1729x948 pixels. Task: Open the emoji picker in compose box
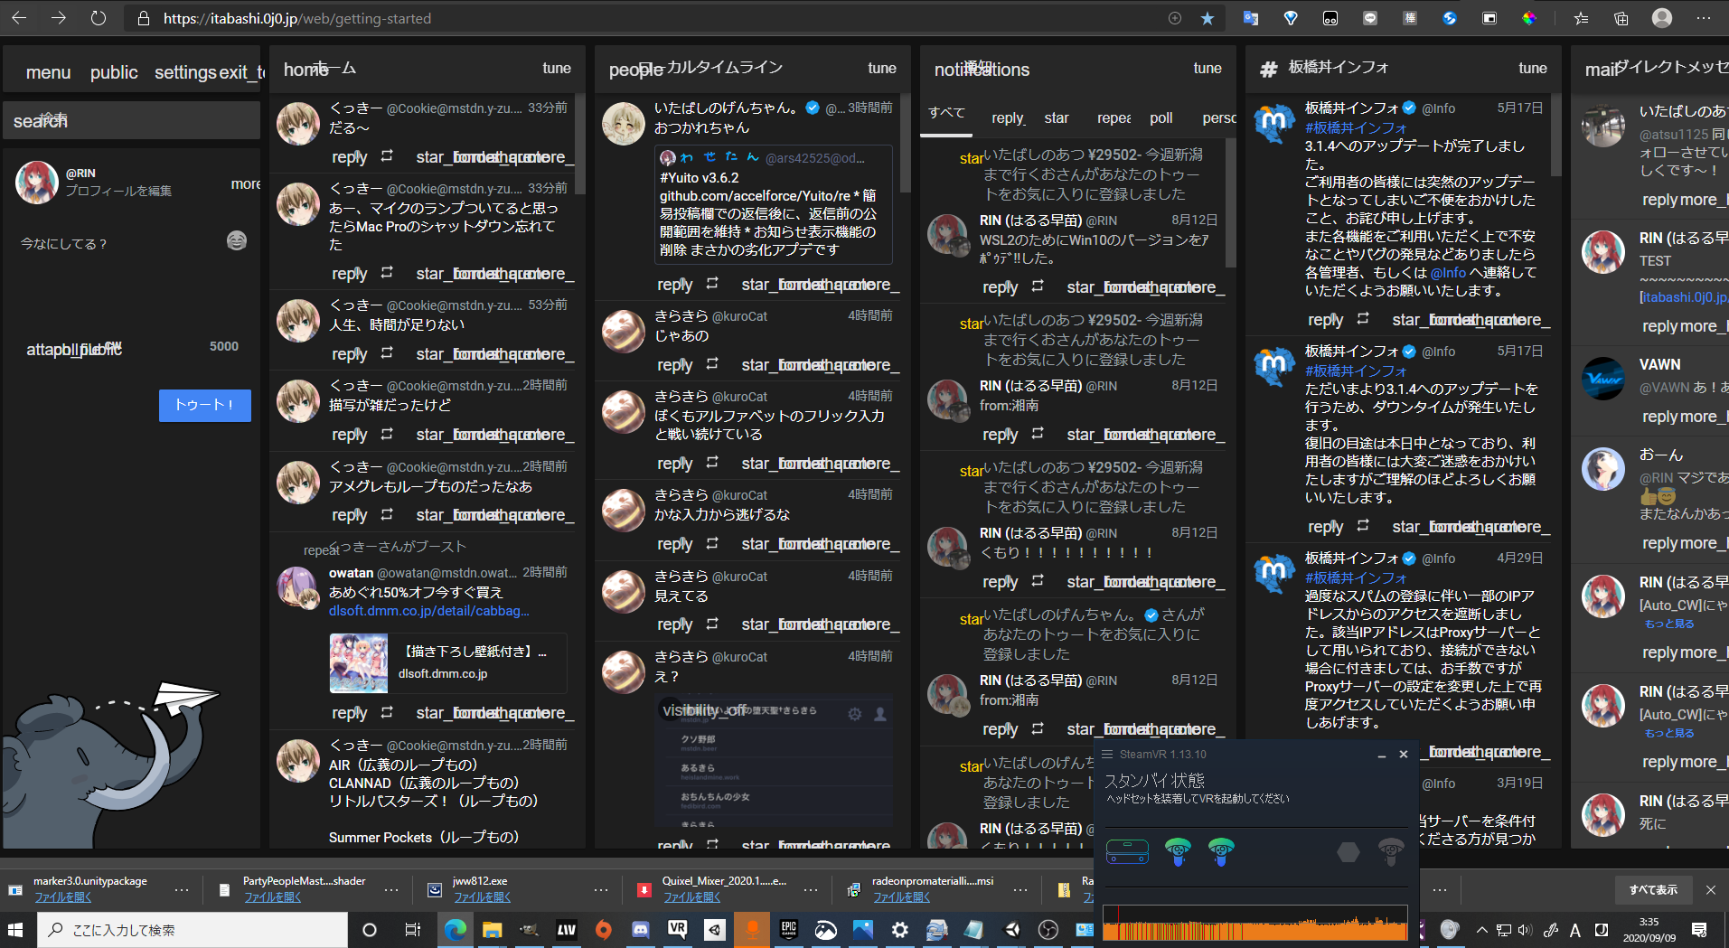(236, 240)
